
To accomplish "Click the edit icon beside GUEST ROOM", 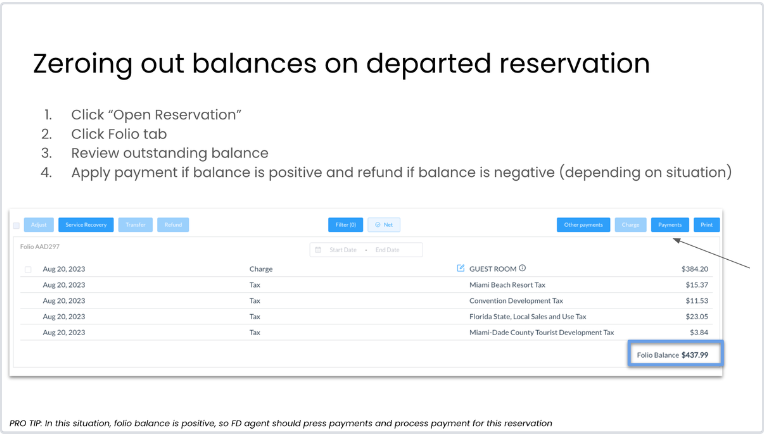I will point(460,268).
